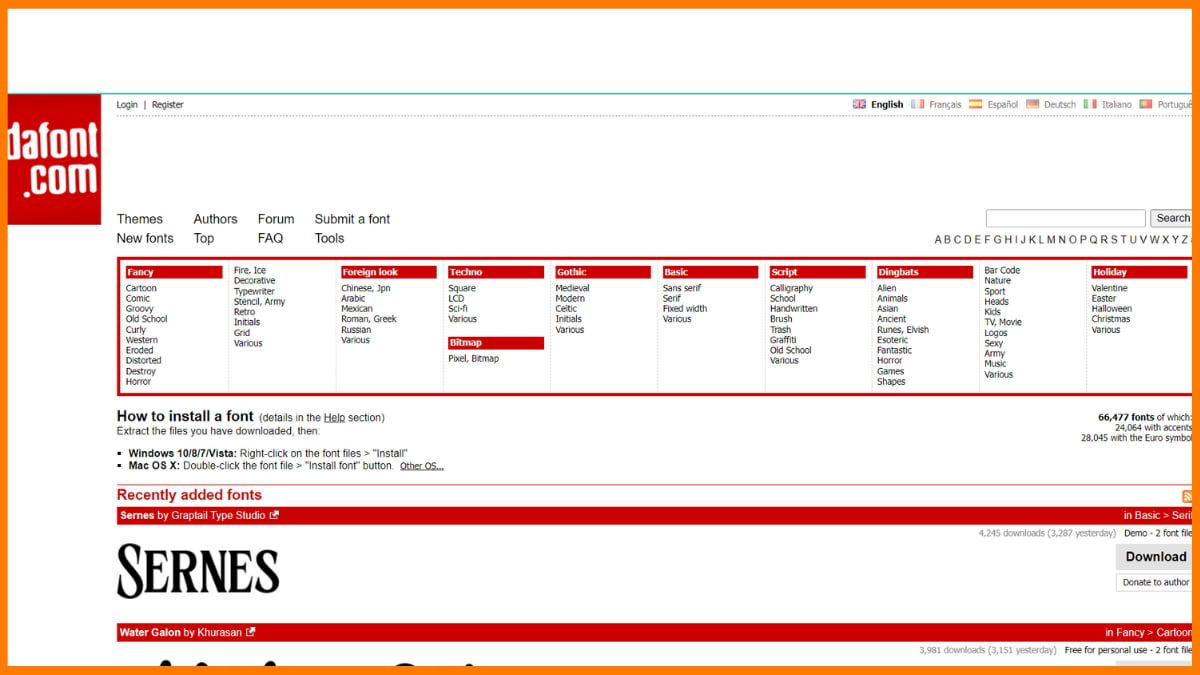This screenshot has width=1200, height=675.
Task: Open the Themes menu item
Action: coord(139,219)
